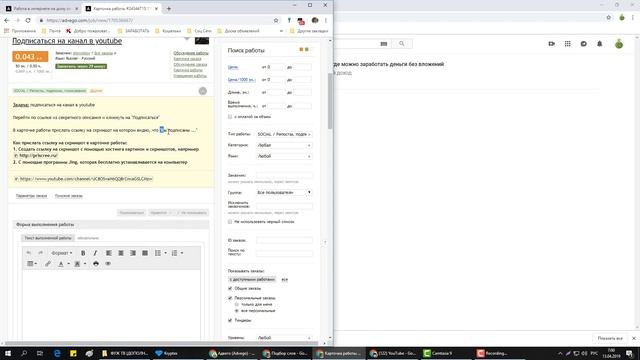Select the 'all personal' radio button

tap(236, 311)
